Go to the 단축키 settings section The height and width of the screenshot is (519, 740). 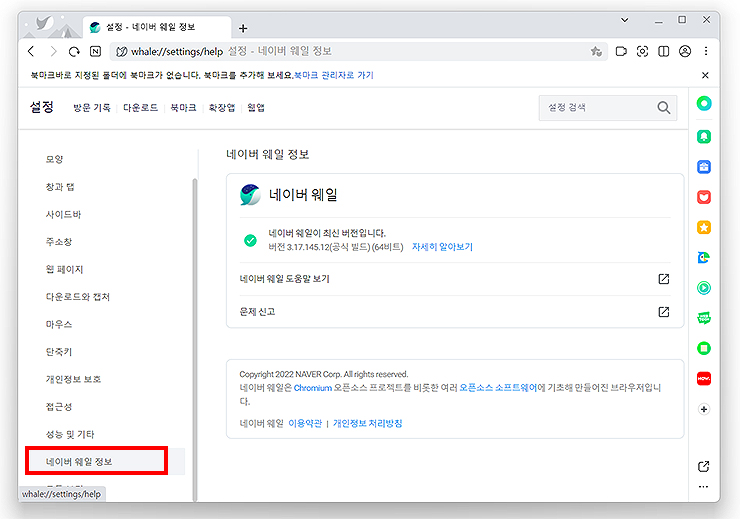[59, 352]
